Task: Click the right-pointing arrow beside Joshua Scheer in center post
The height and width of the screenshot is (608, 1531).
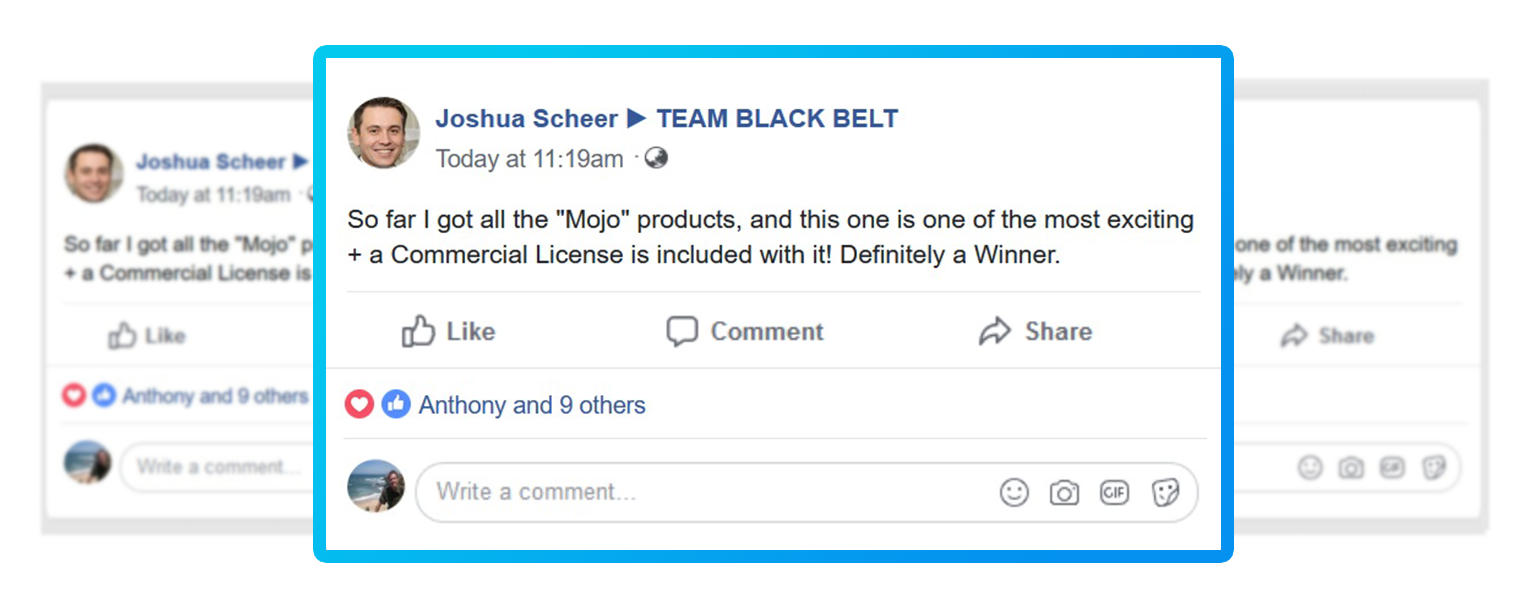Action: click(x=636, y=119)
